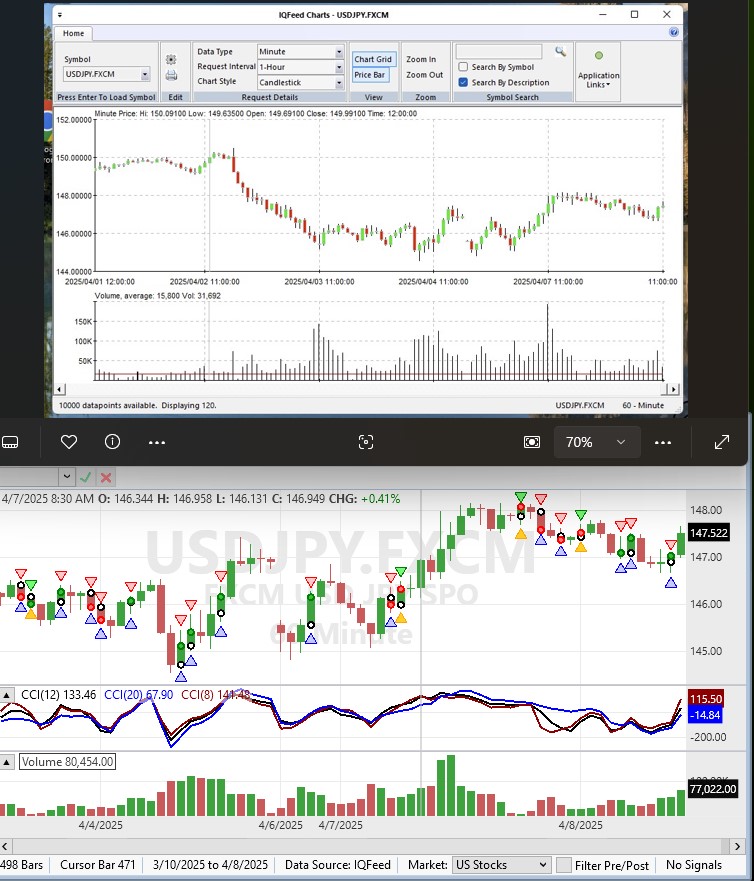Tick the Filter Pre/Post checkbox
Screen dimensions: 754x881
pyautogui.click(x=564, y=865)
